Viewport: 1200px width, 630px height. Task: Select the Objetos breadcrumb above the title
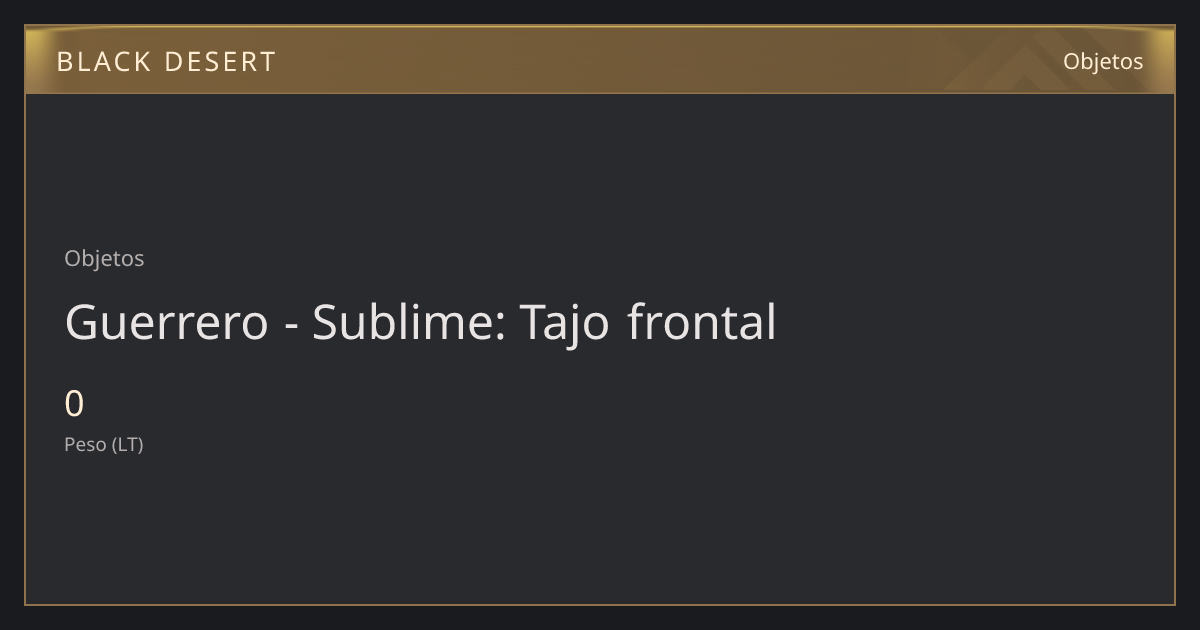(x=104, y=258)
